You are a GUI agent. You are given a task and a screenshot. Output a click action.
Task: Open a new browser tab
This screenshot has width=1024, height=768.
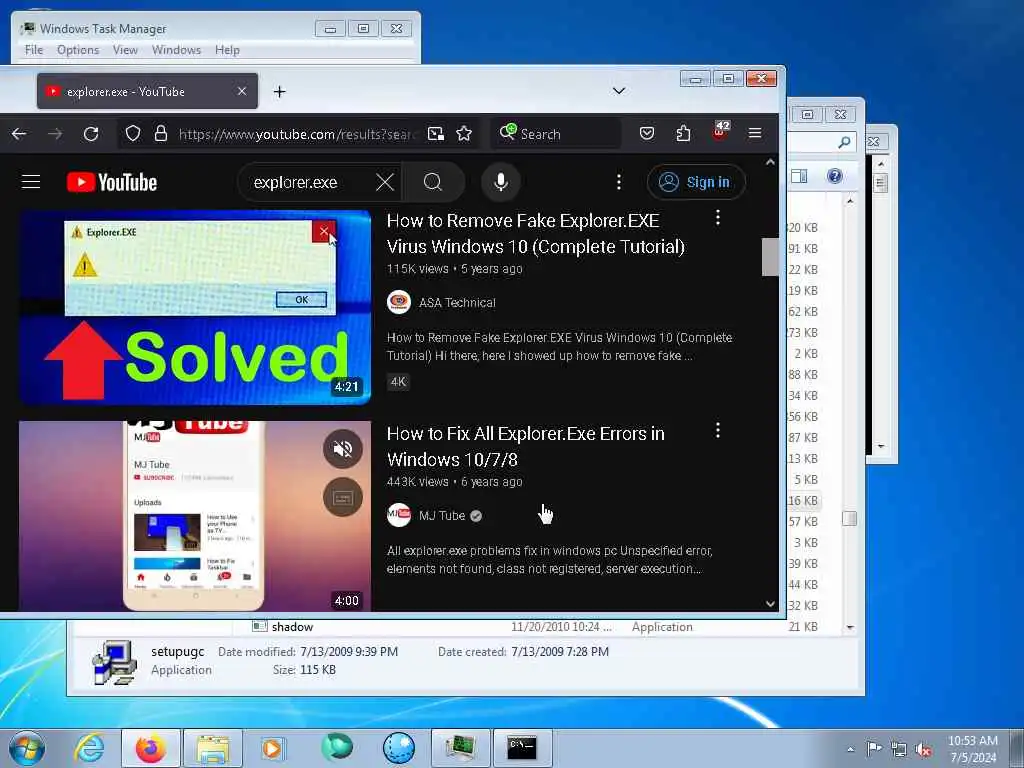click(280, 91)
